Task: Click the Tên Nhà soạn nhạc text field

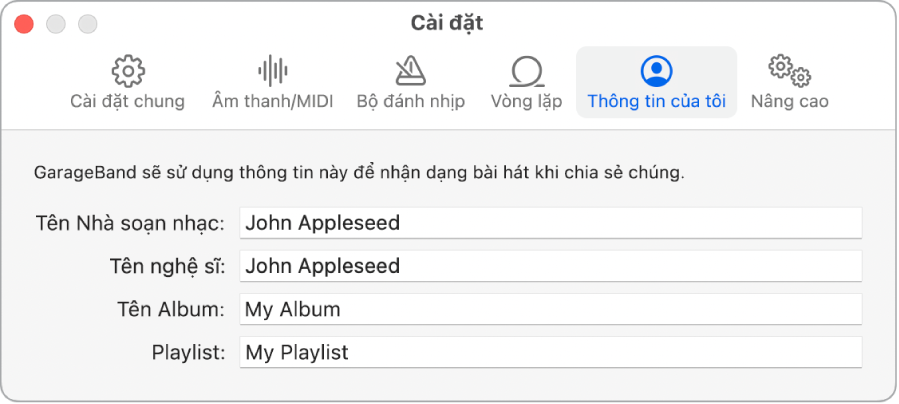Action: (x=550, y=223)
